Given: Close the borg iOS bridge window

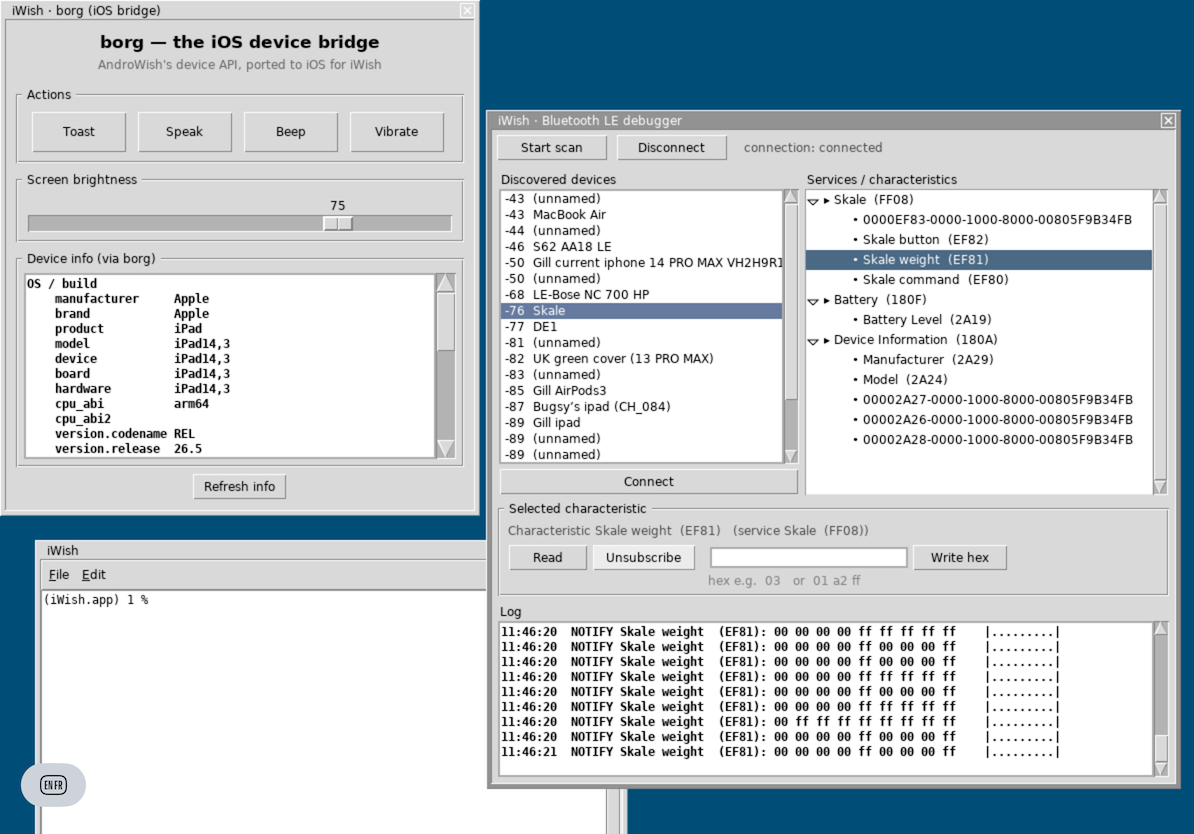Looking at the screenshot, I should point(467,11).
